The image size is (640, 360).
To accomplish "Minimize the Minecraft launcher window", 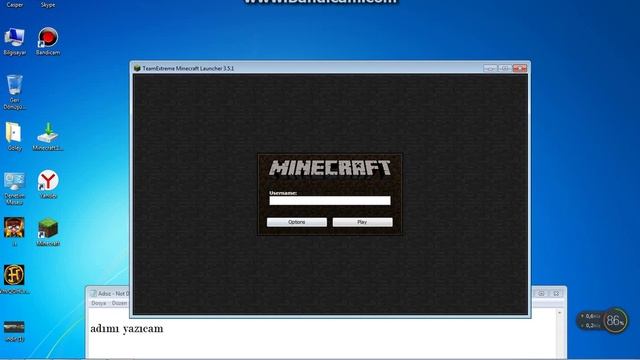I will click(x=490, y=68).
